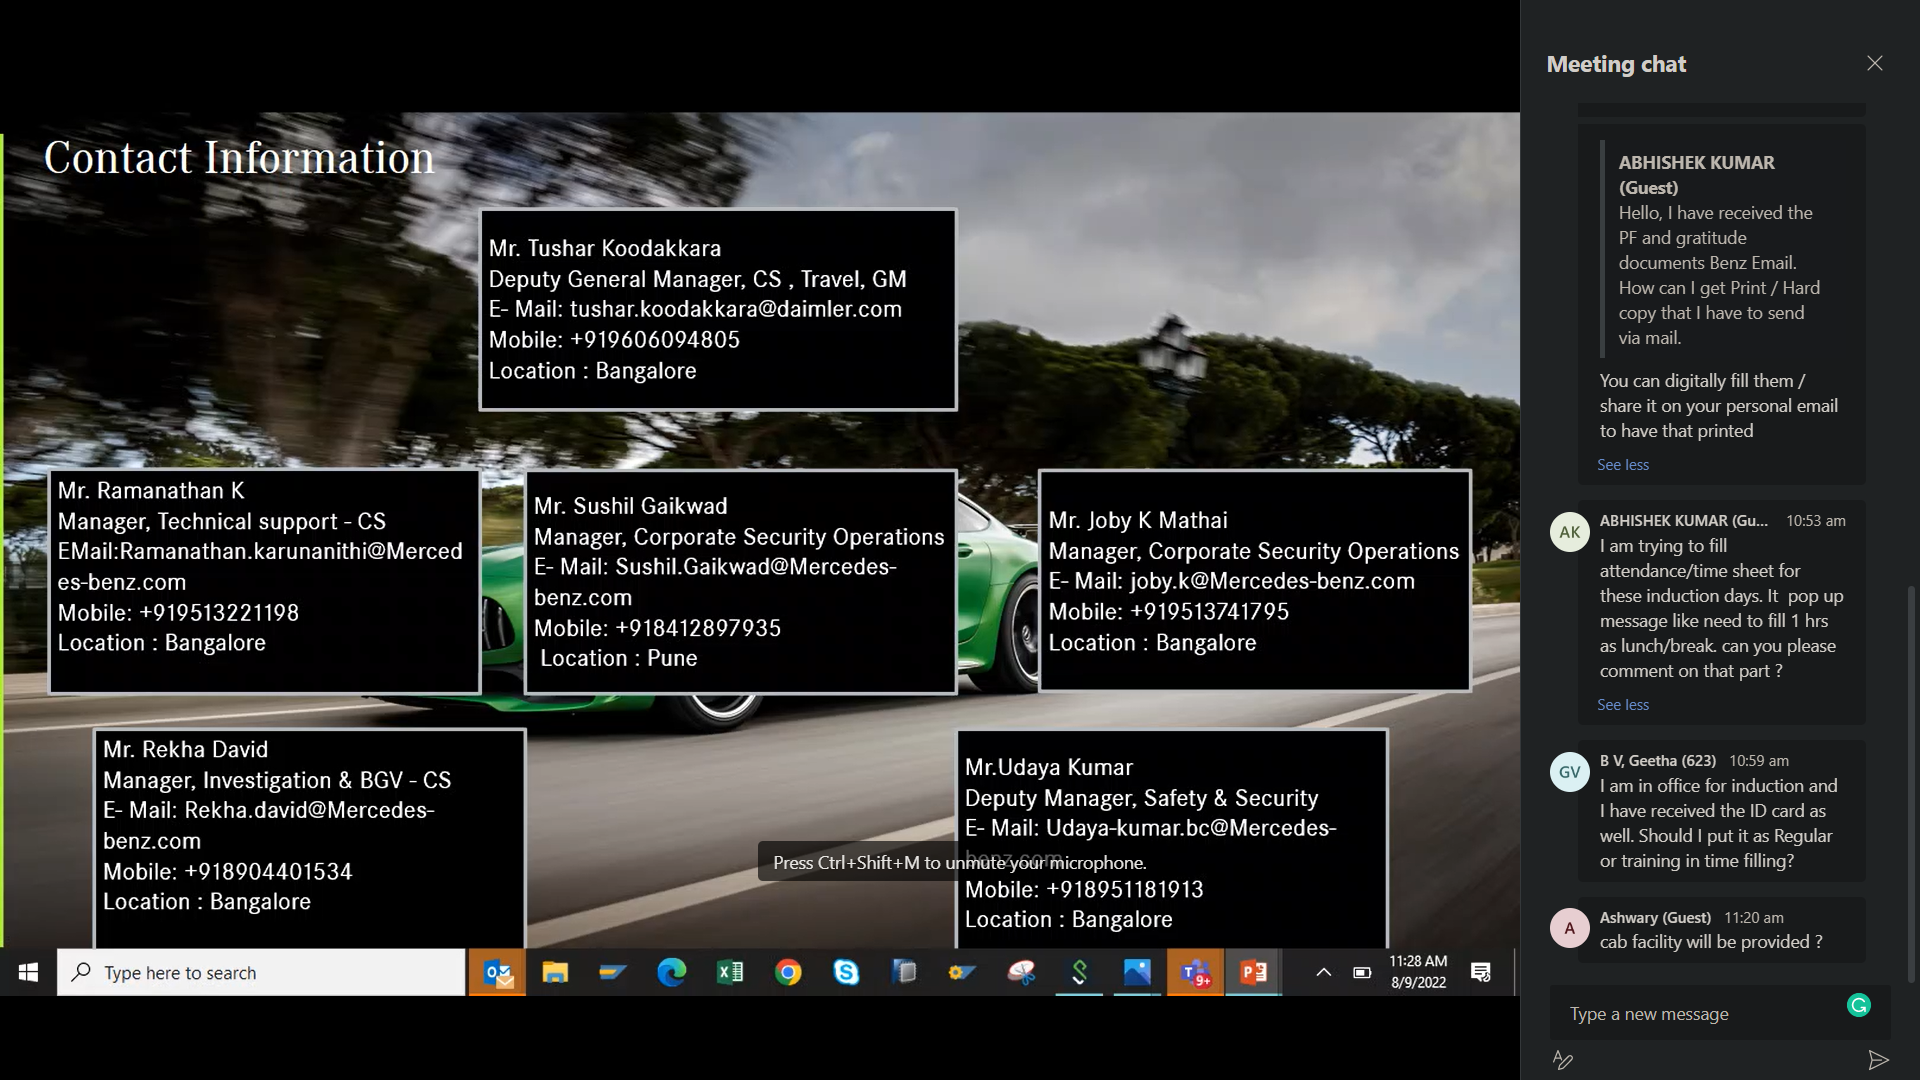Click the AK avatar in chat
Screen dimensions: 1920x1080
1569,532
